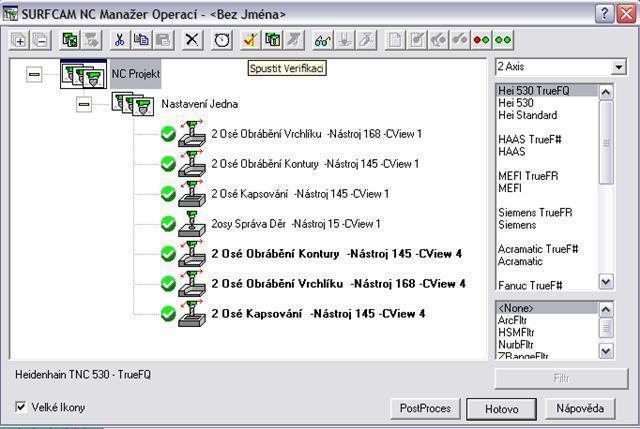Run verification with the red checkmark icon
Screen dimensions: 640x429
(x=251, y=40)
